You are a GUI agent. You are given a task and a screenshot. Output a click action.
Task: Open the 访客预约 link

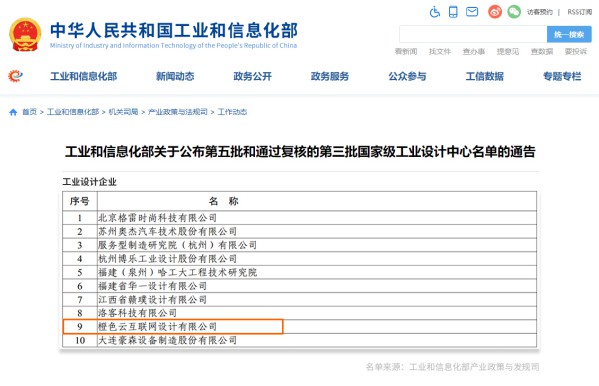[x=540, y=12]
